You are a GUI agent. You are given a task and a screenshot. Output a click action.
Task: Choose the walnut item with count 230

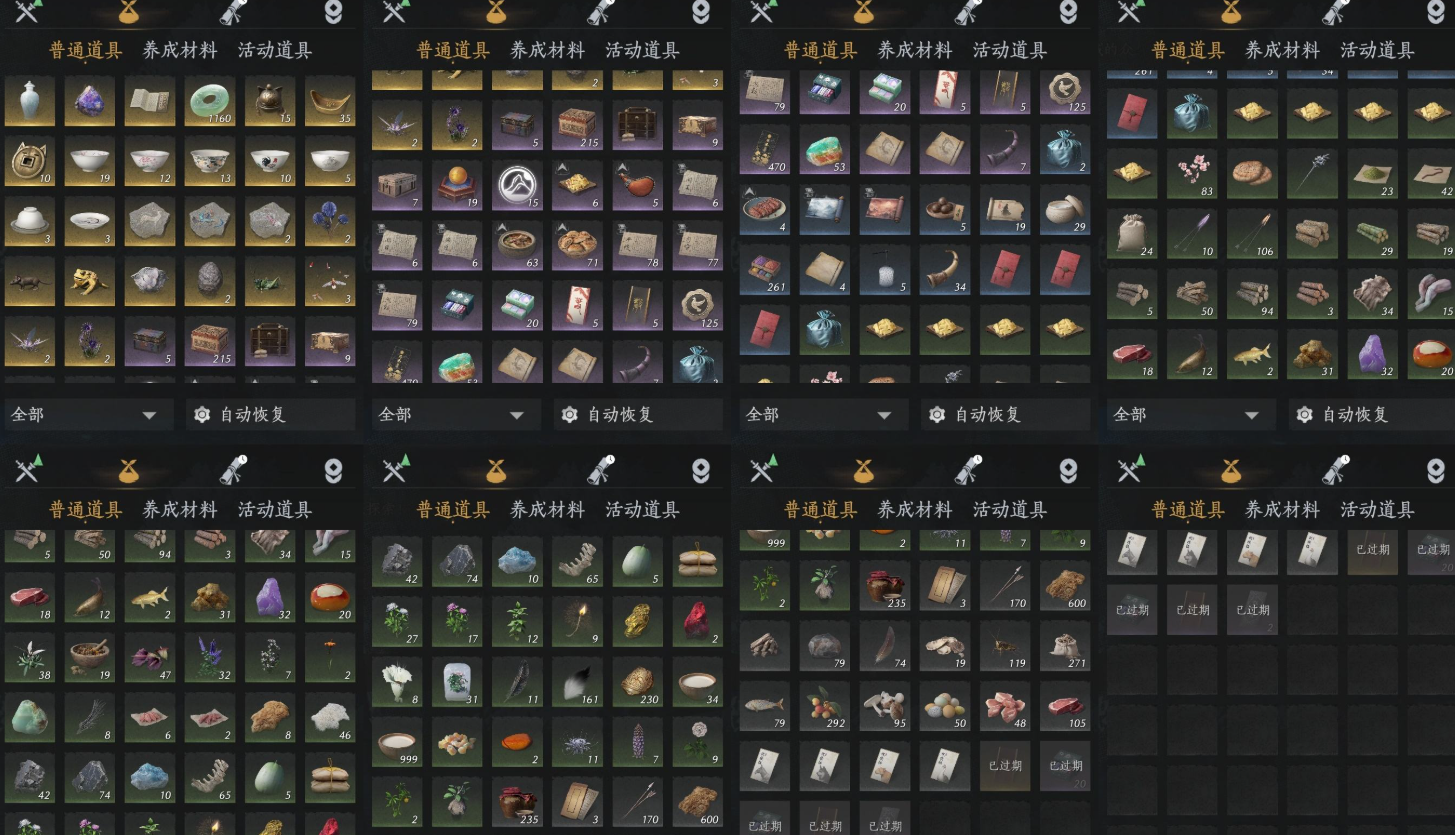click(x=637, y=682)
